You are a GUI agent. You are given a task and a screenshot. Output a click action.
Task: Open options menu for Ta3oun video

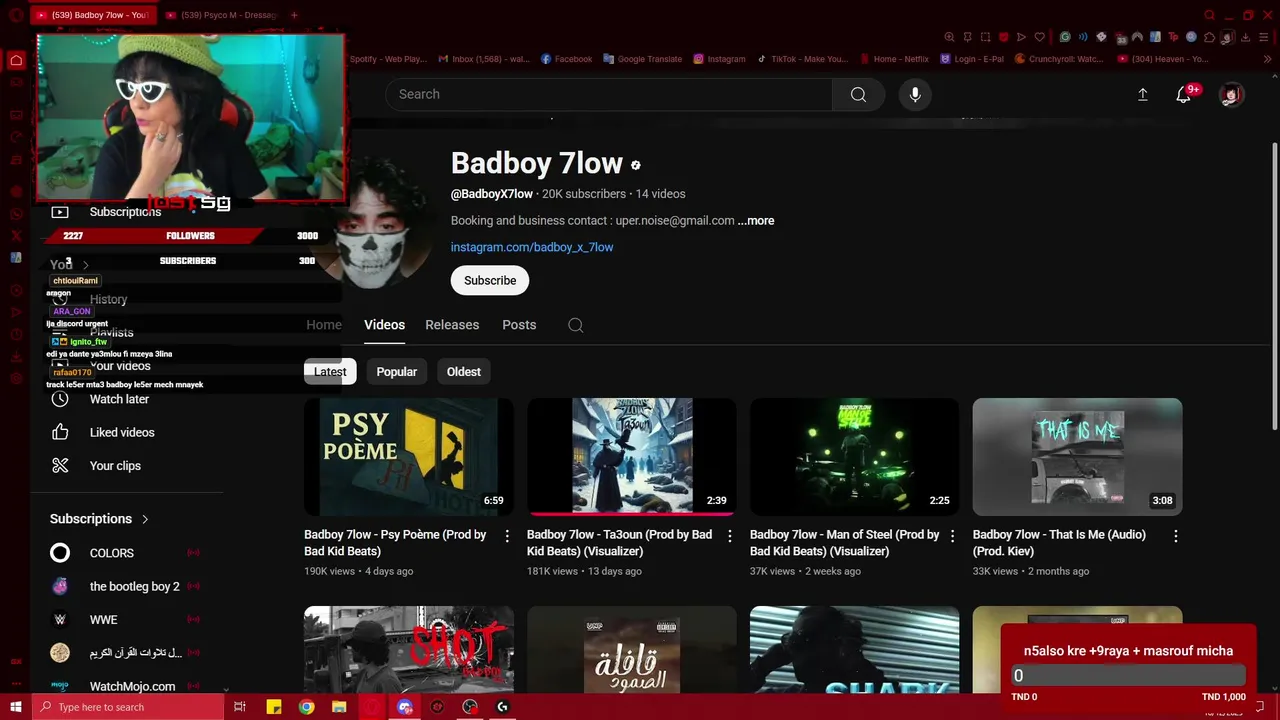730,536
